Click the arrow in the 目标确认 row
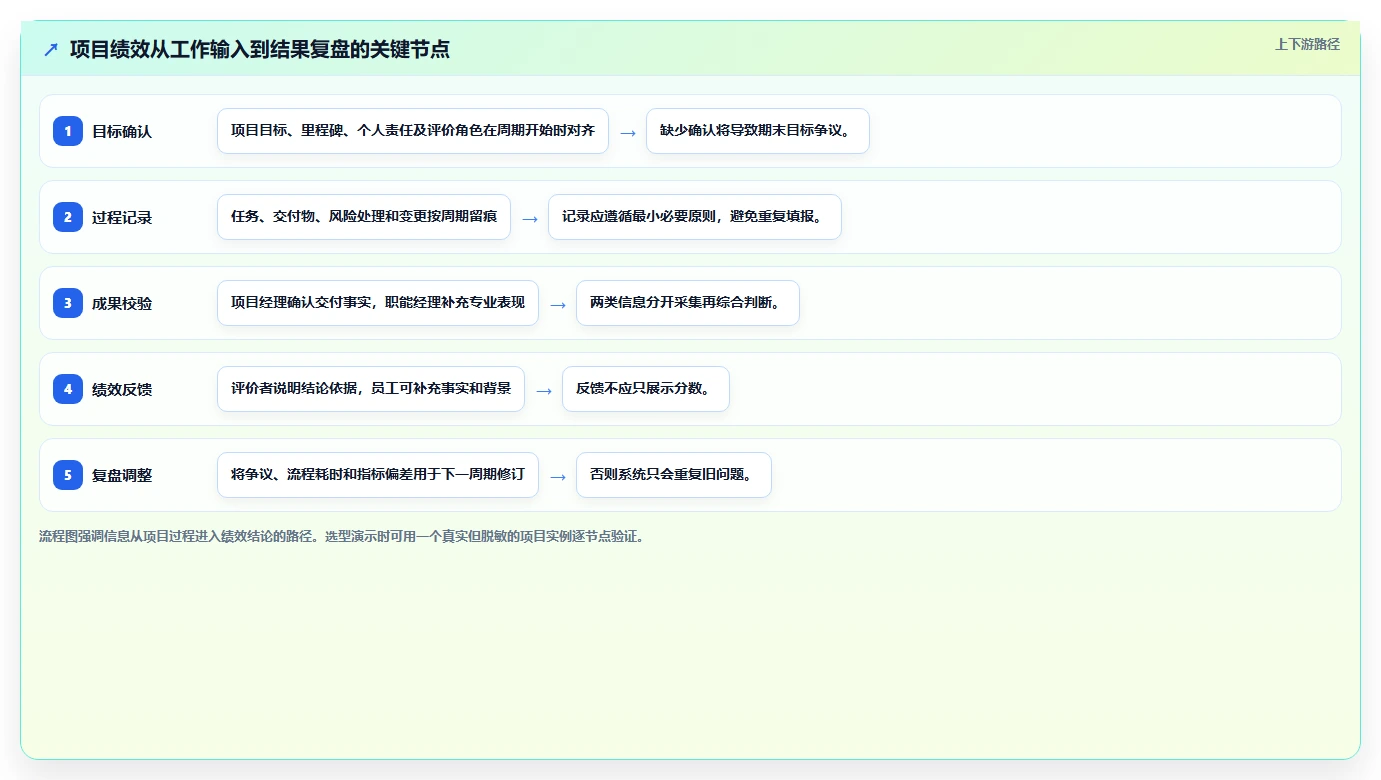The width and height of the screenshot is (1381, 780). (628, 132)
